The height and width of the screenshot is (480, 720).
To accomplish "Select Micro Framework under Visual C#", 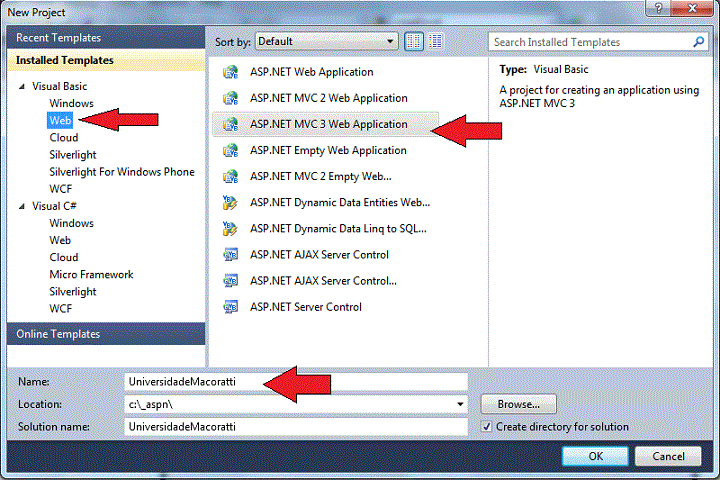I will (x=91, y=275).
